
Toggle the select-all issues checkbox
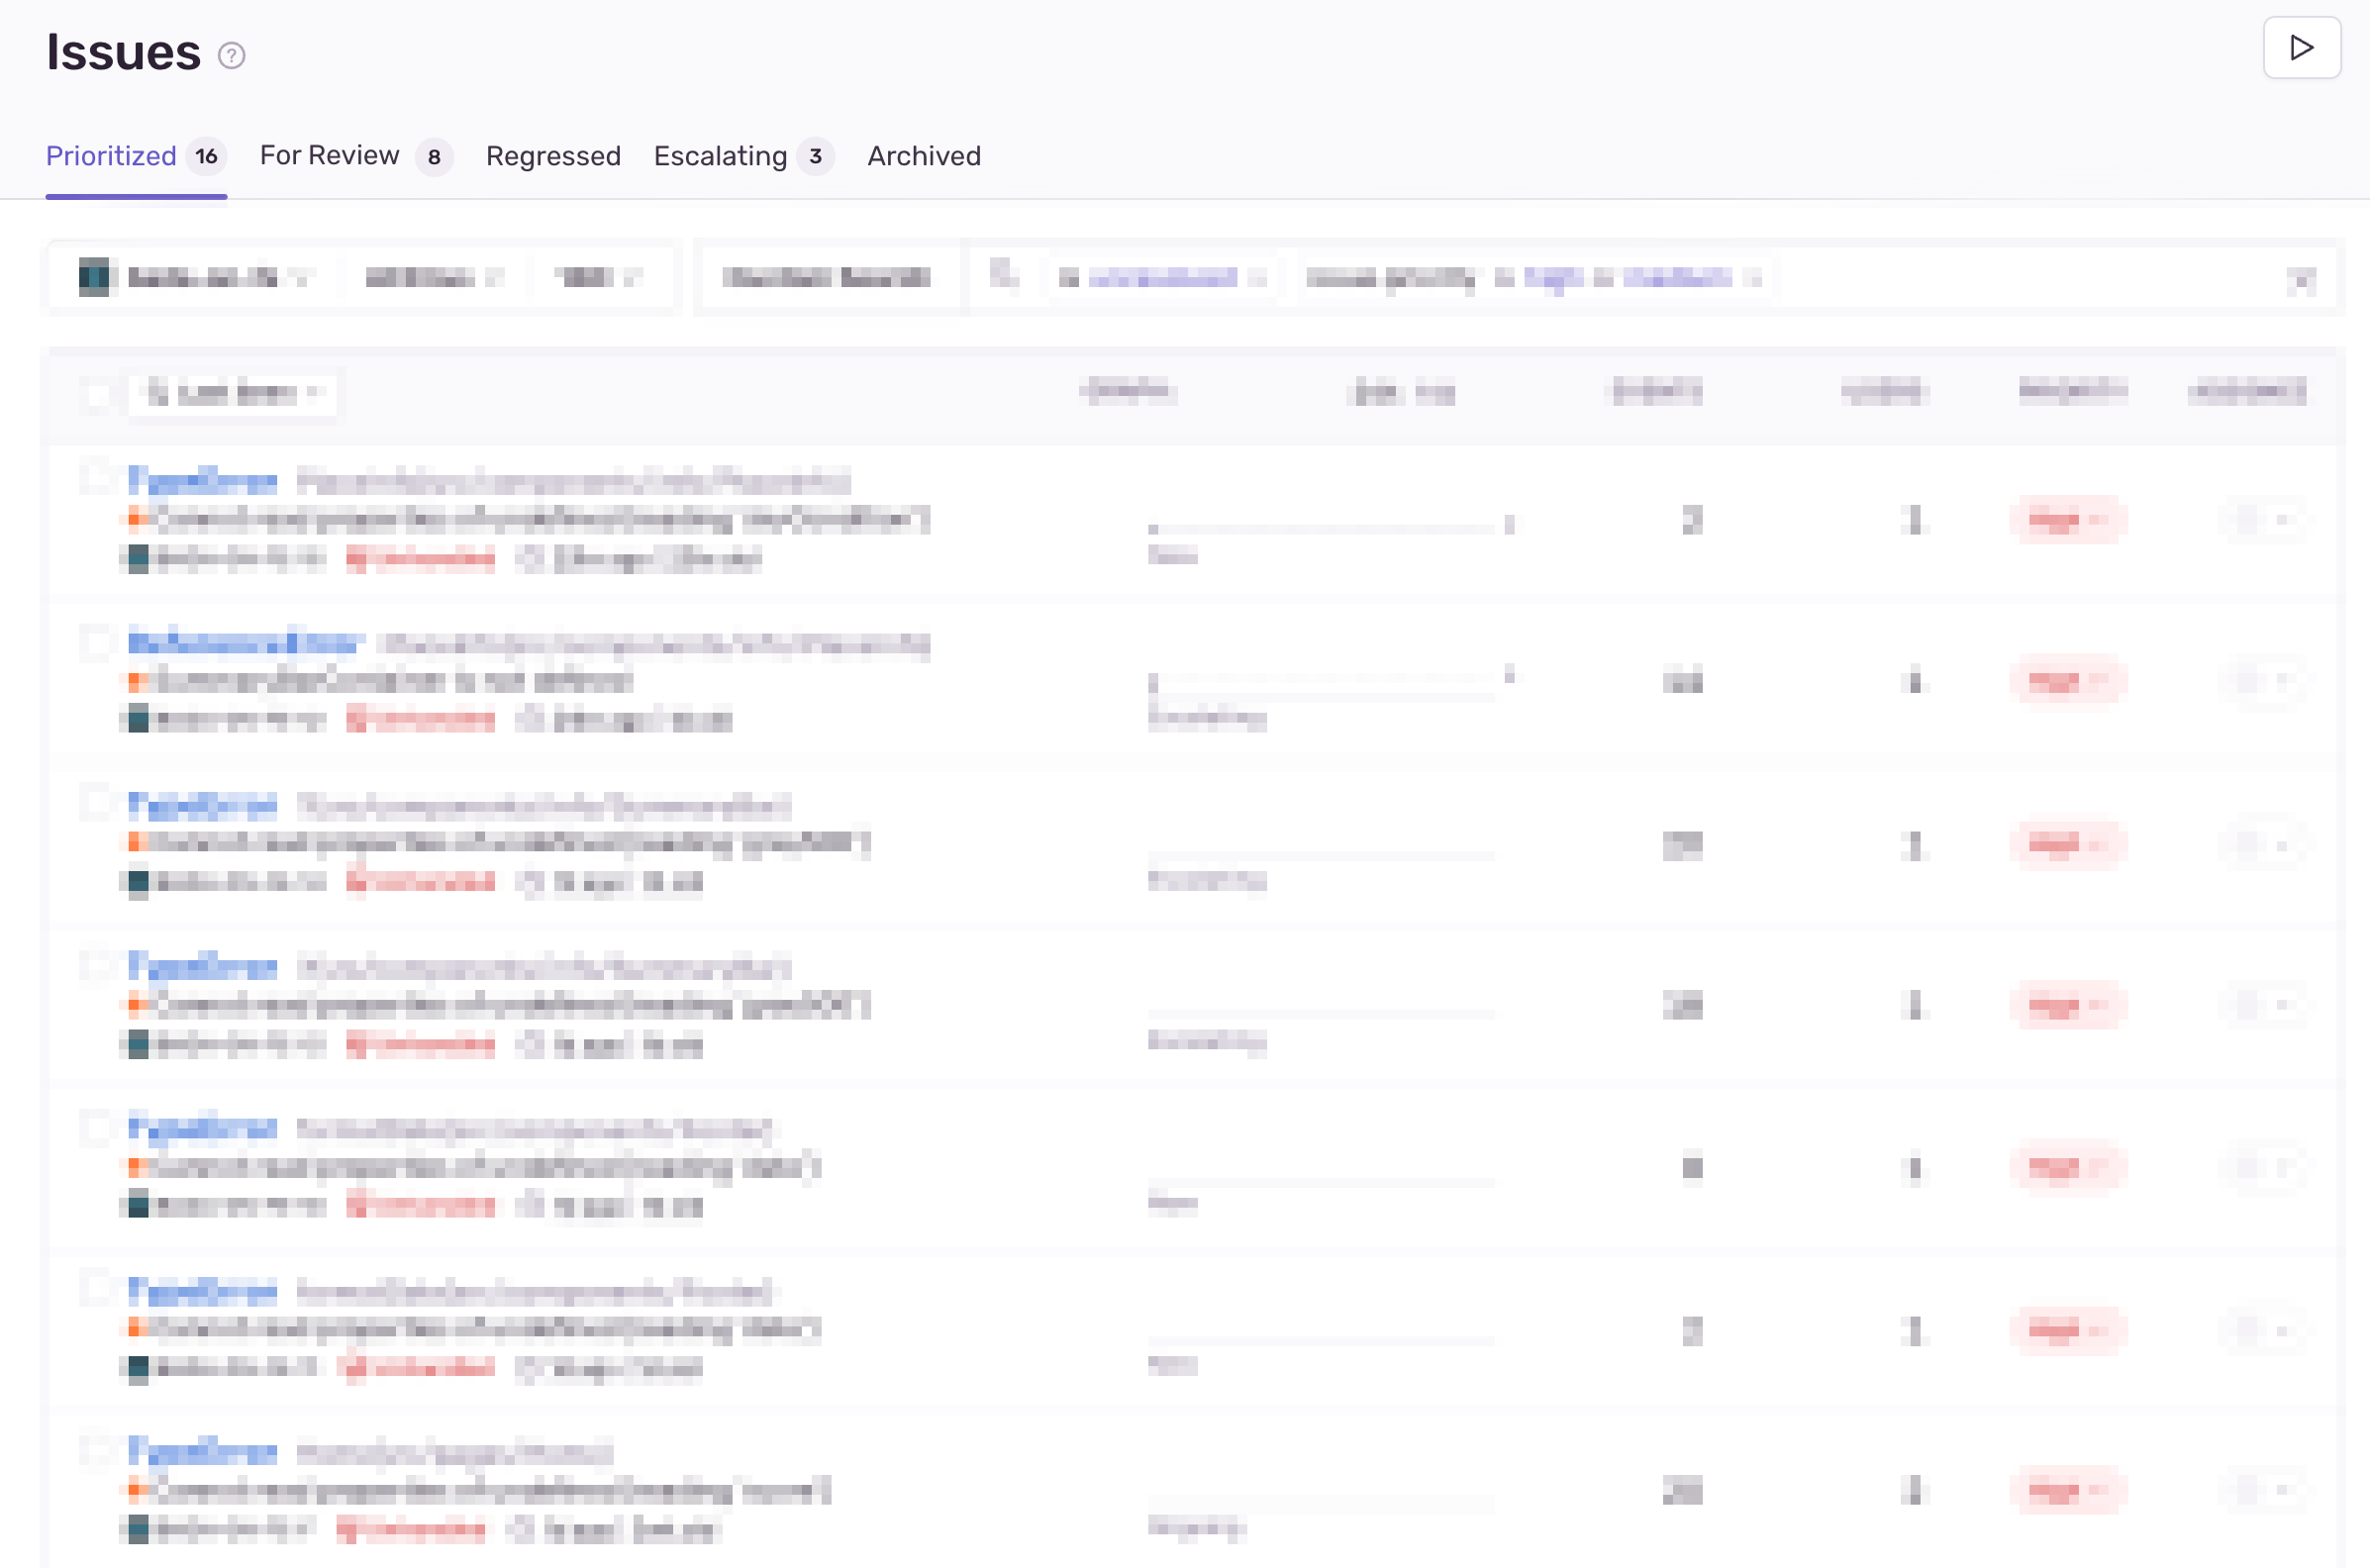tap(97, 394)
